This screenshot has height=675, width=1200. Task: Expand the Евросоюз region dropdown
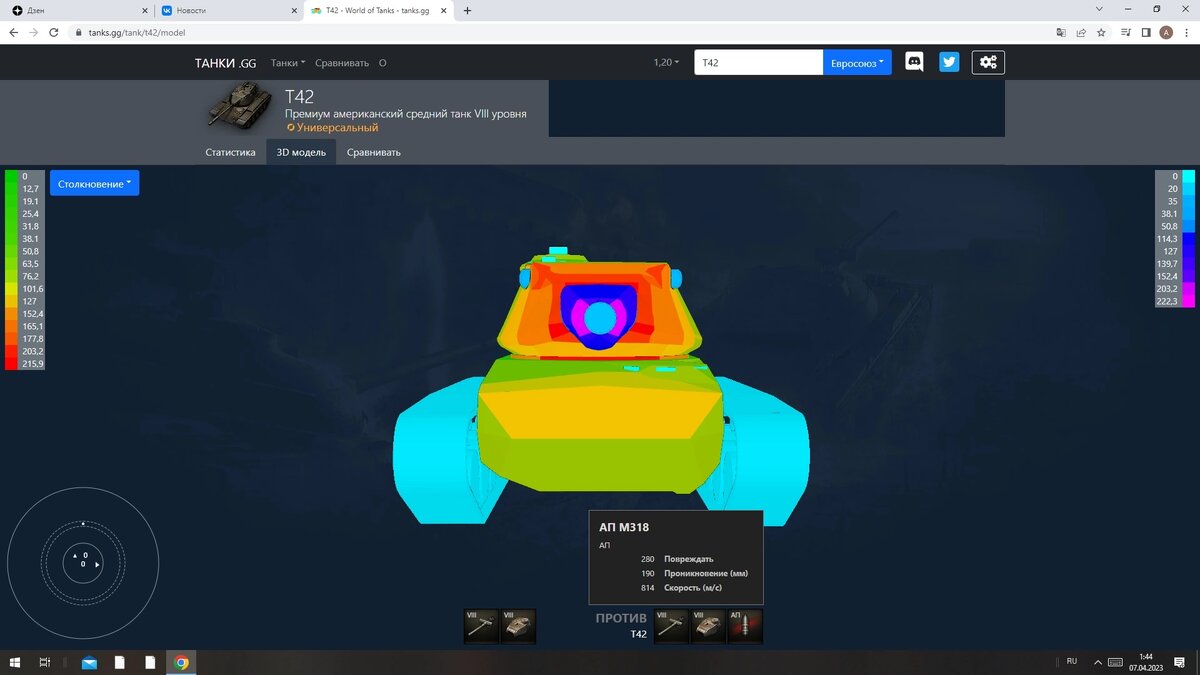[x=857, y=62]
